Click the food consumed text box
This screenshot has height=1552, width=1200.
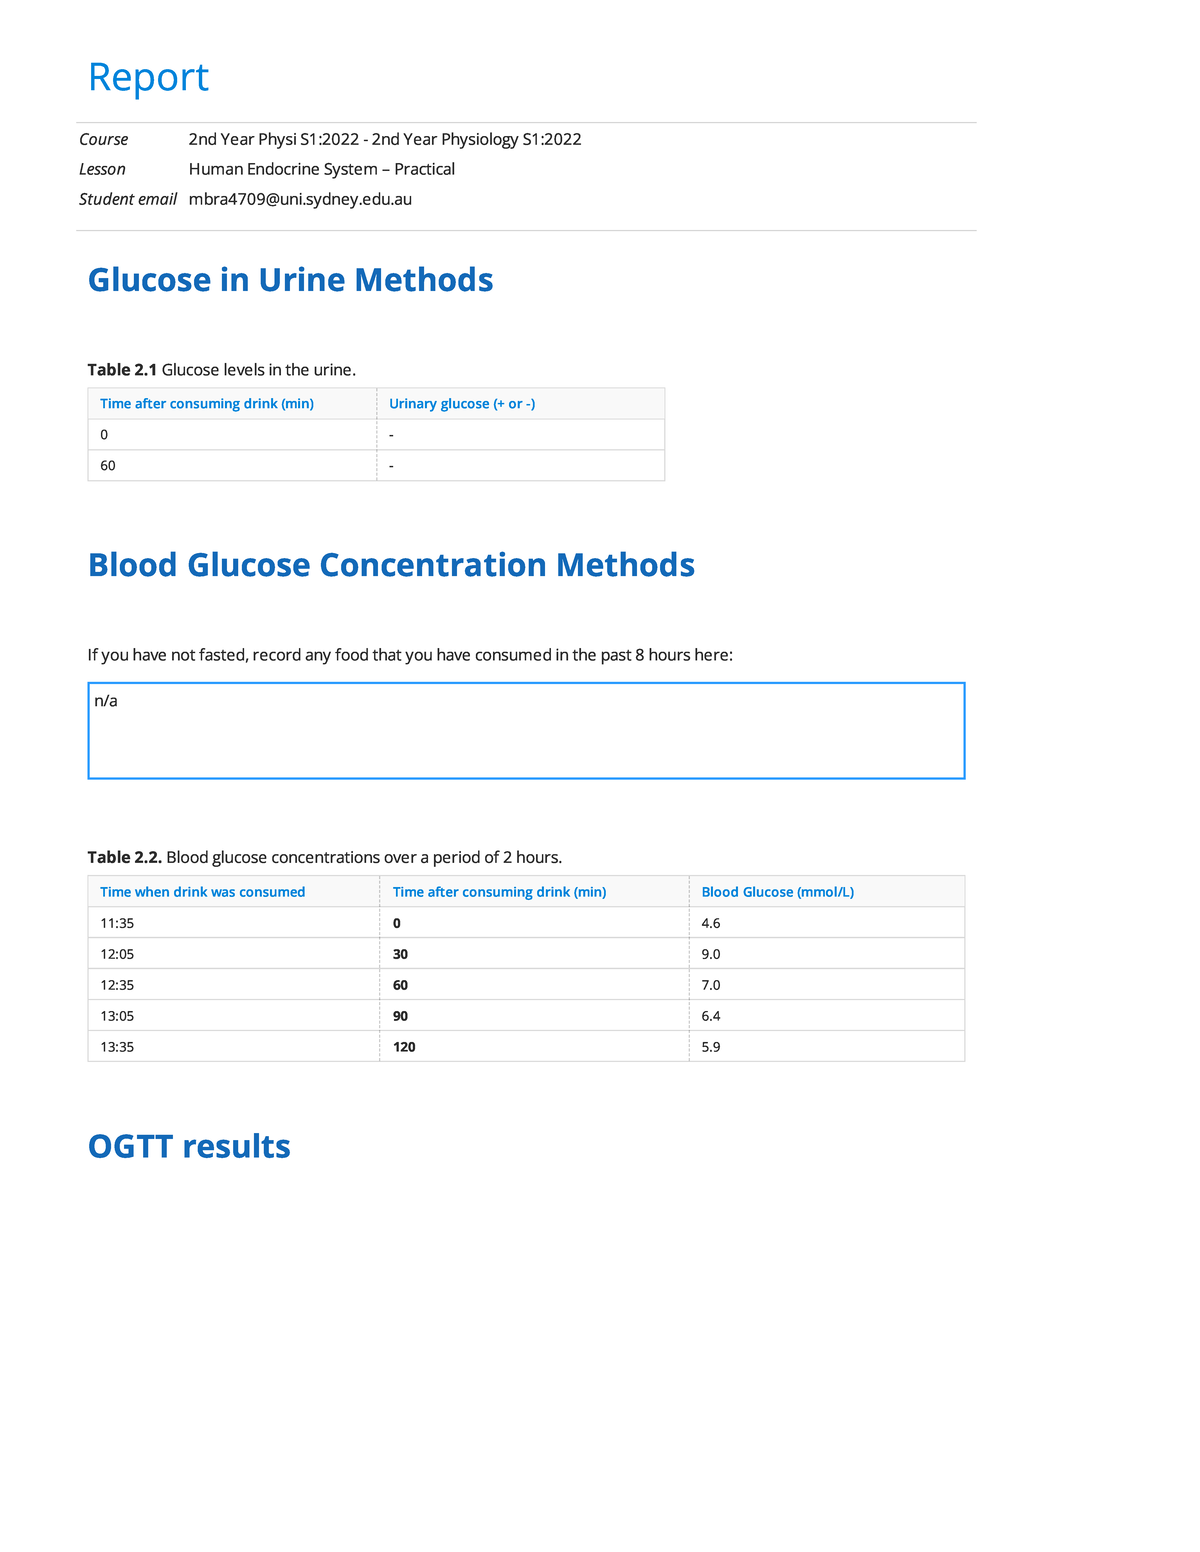526,731
